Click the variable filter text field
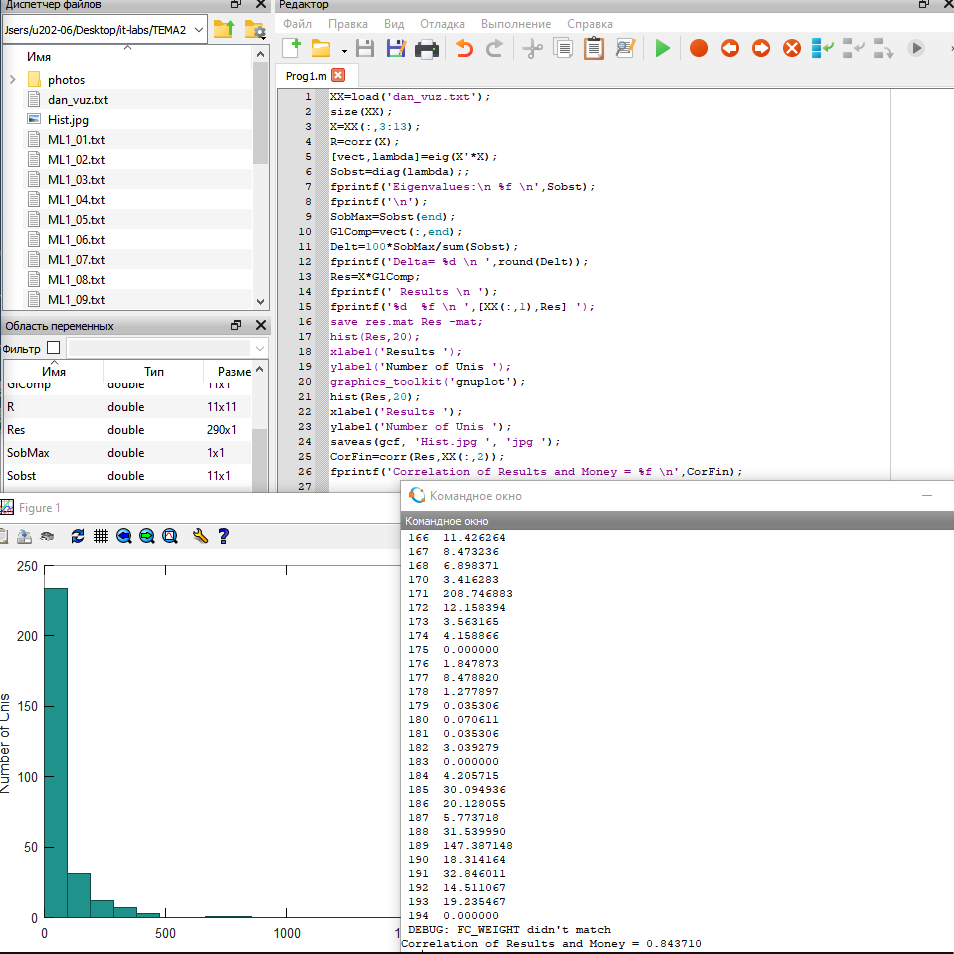This screenshot has width=954, height=954. tap(158, 348)
